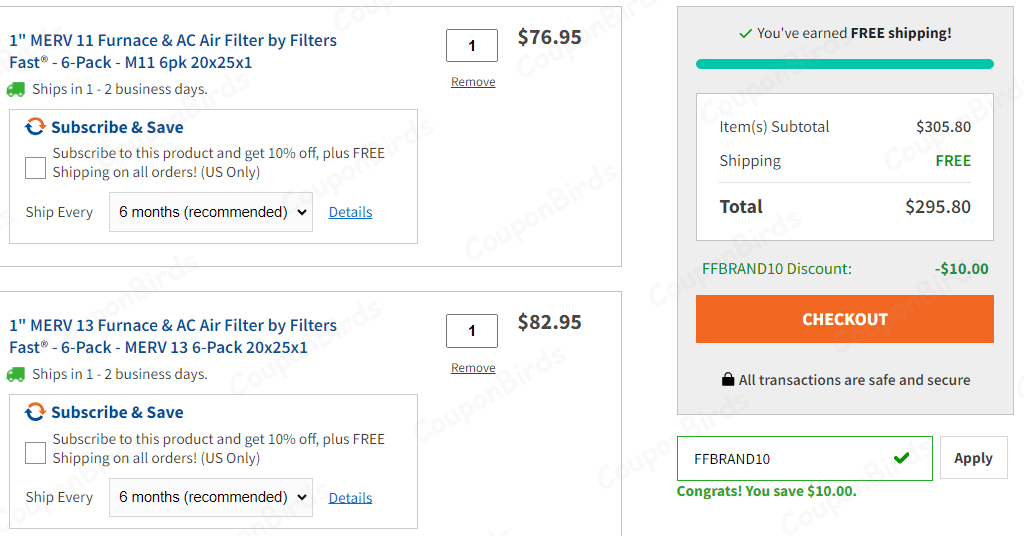
Task: Remove the MERV 13 filter from cart
Action: click(473, 368)
